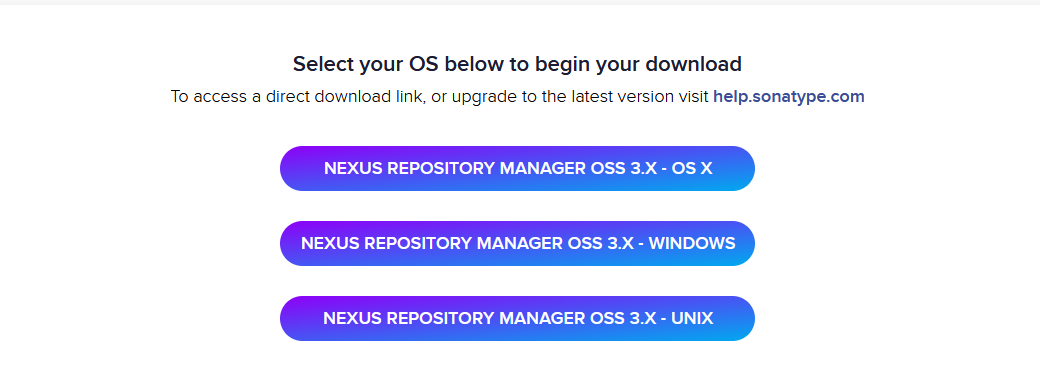Visit help.sonatype.com for direct download link

(789, 96)
